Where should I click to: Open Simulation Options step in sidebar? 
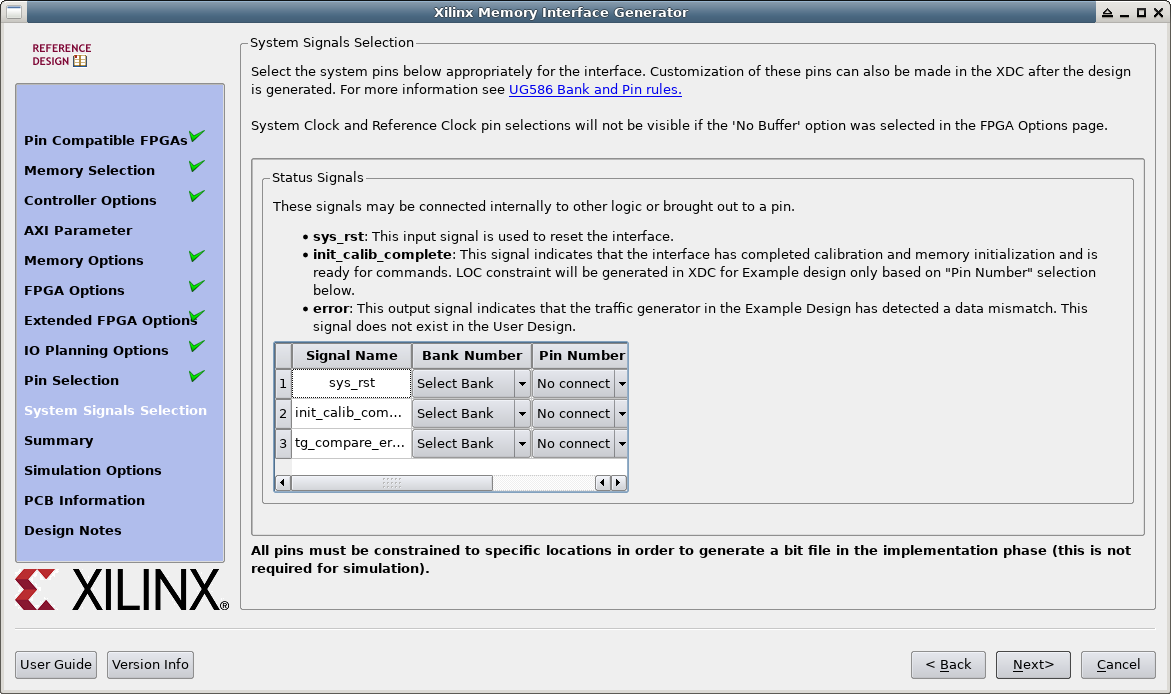point(92,471)
